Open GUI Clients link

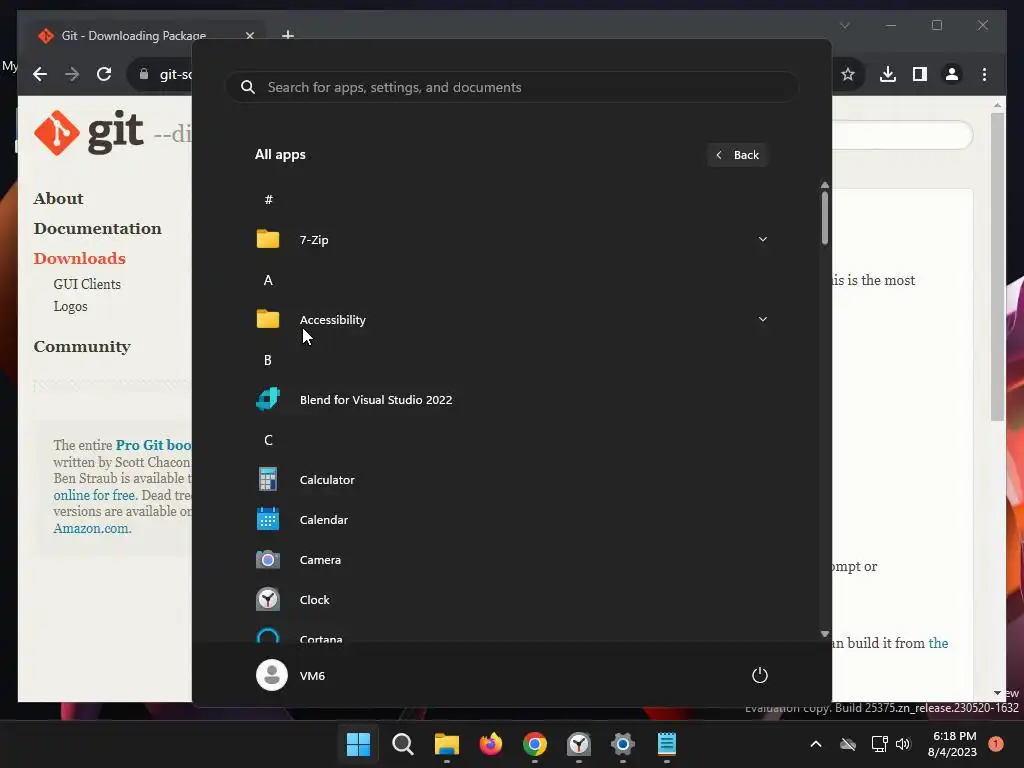coord(87,284)
